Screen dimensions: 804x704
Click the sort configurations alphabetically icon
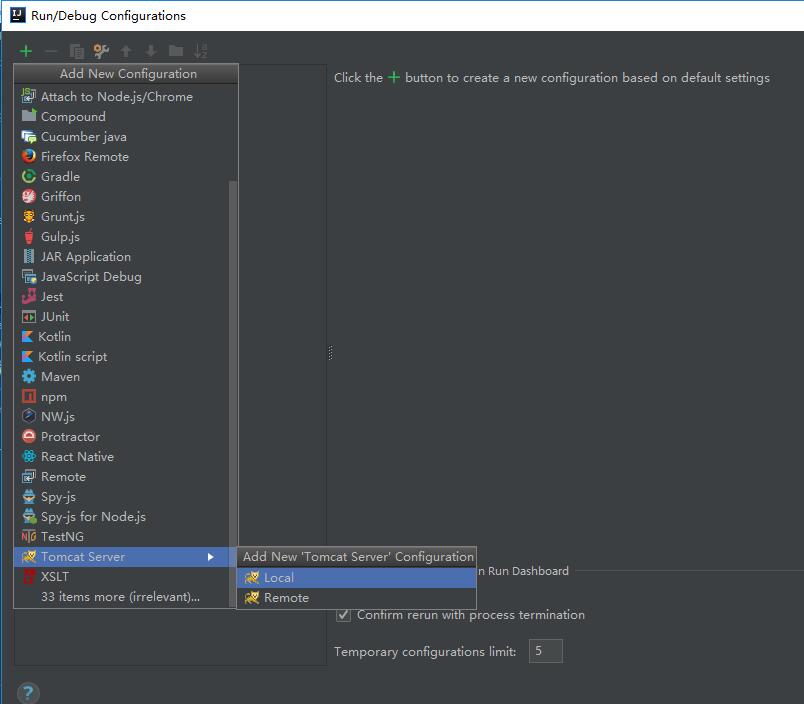point(201,51)
